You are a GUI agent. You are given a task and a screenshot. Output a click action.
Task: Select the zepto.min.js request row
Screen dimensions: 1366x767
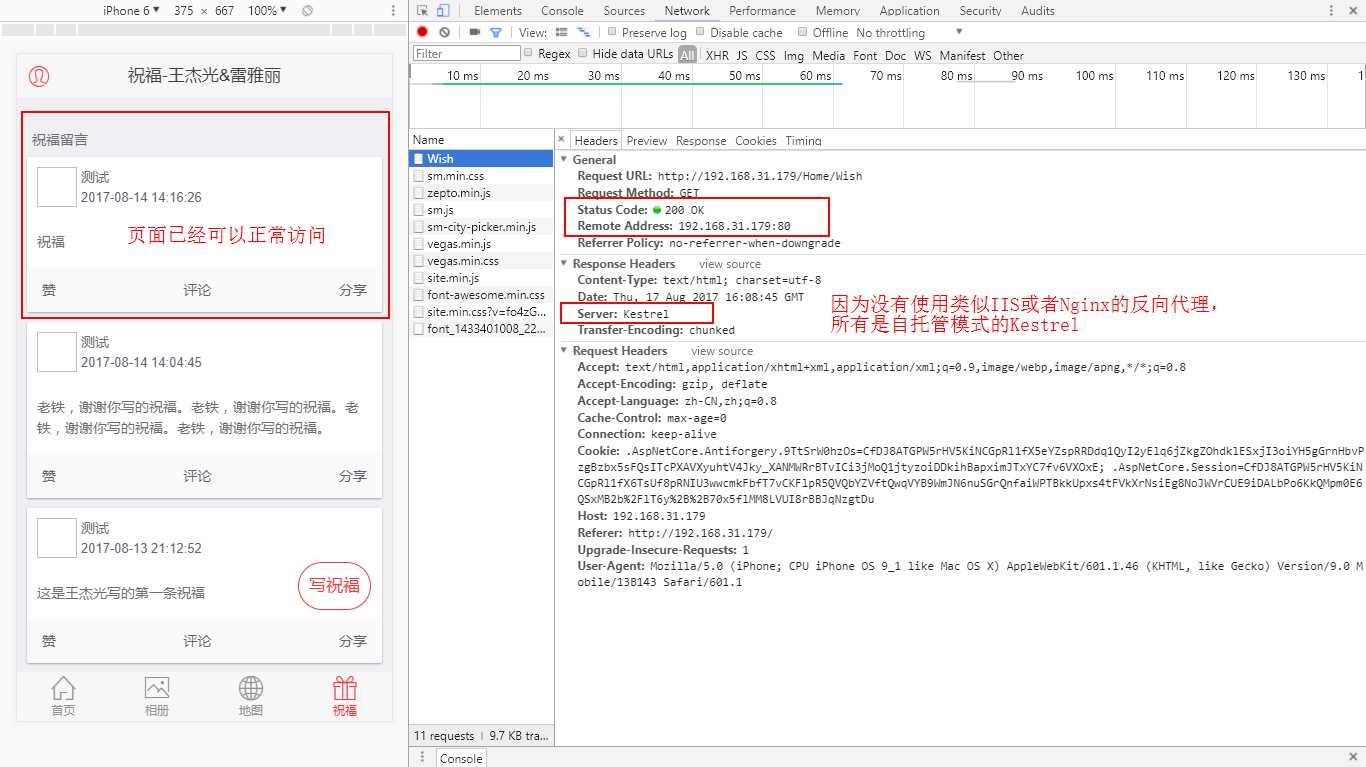pyautogui.click(x=481, y=193)
